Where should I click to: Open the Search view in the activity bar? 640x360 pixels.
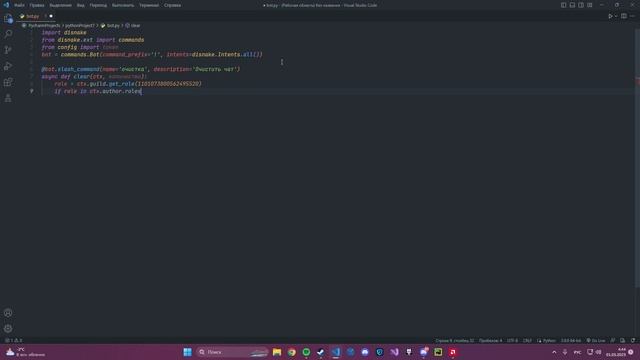[x=8, y=34]
